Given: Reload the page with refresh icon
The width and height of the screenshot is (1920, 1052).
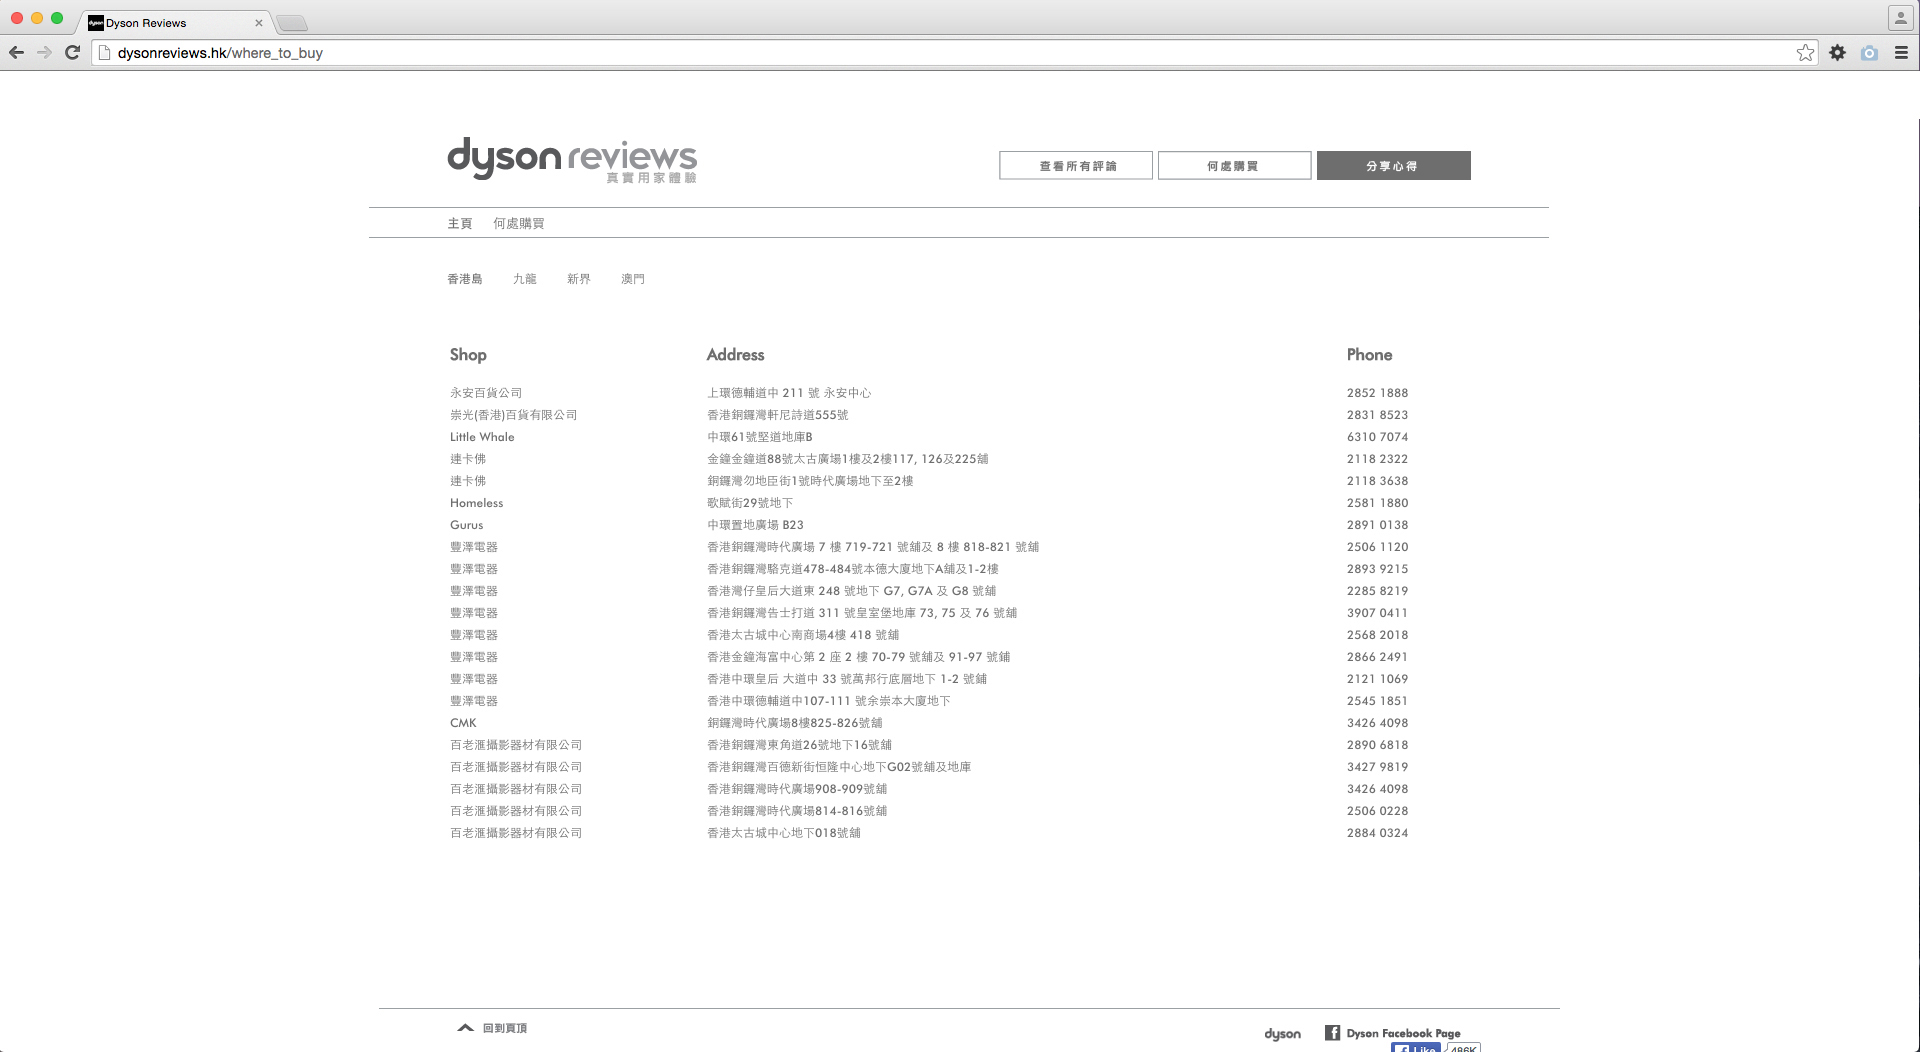Looking at the screenshot, I should point(72,53).
